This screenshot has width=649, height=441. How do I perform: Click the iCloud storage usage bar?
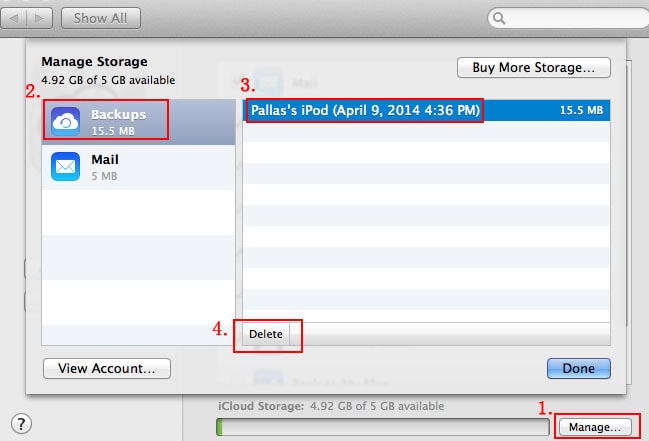click(383, 427)
